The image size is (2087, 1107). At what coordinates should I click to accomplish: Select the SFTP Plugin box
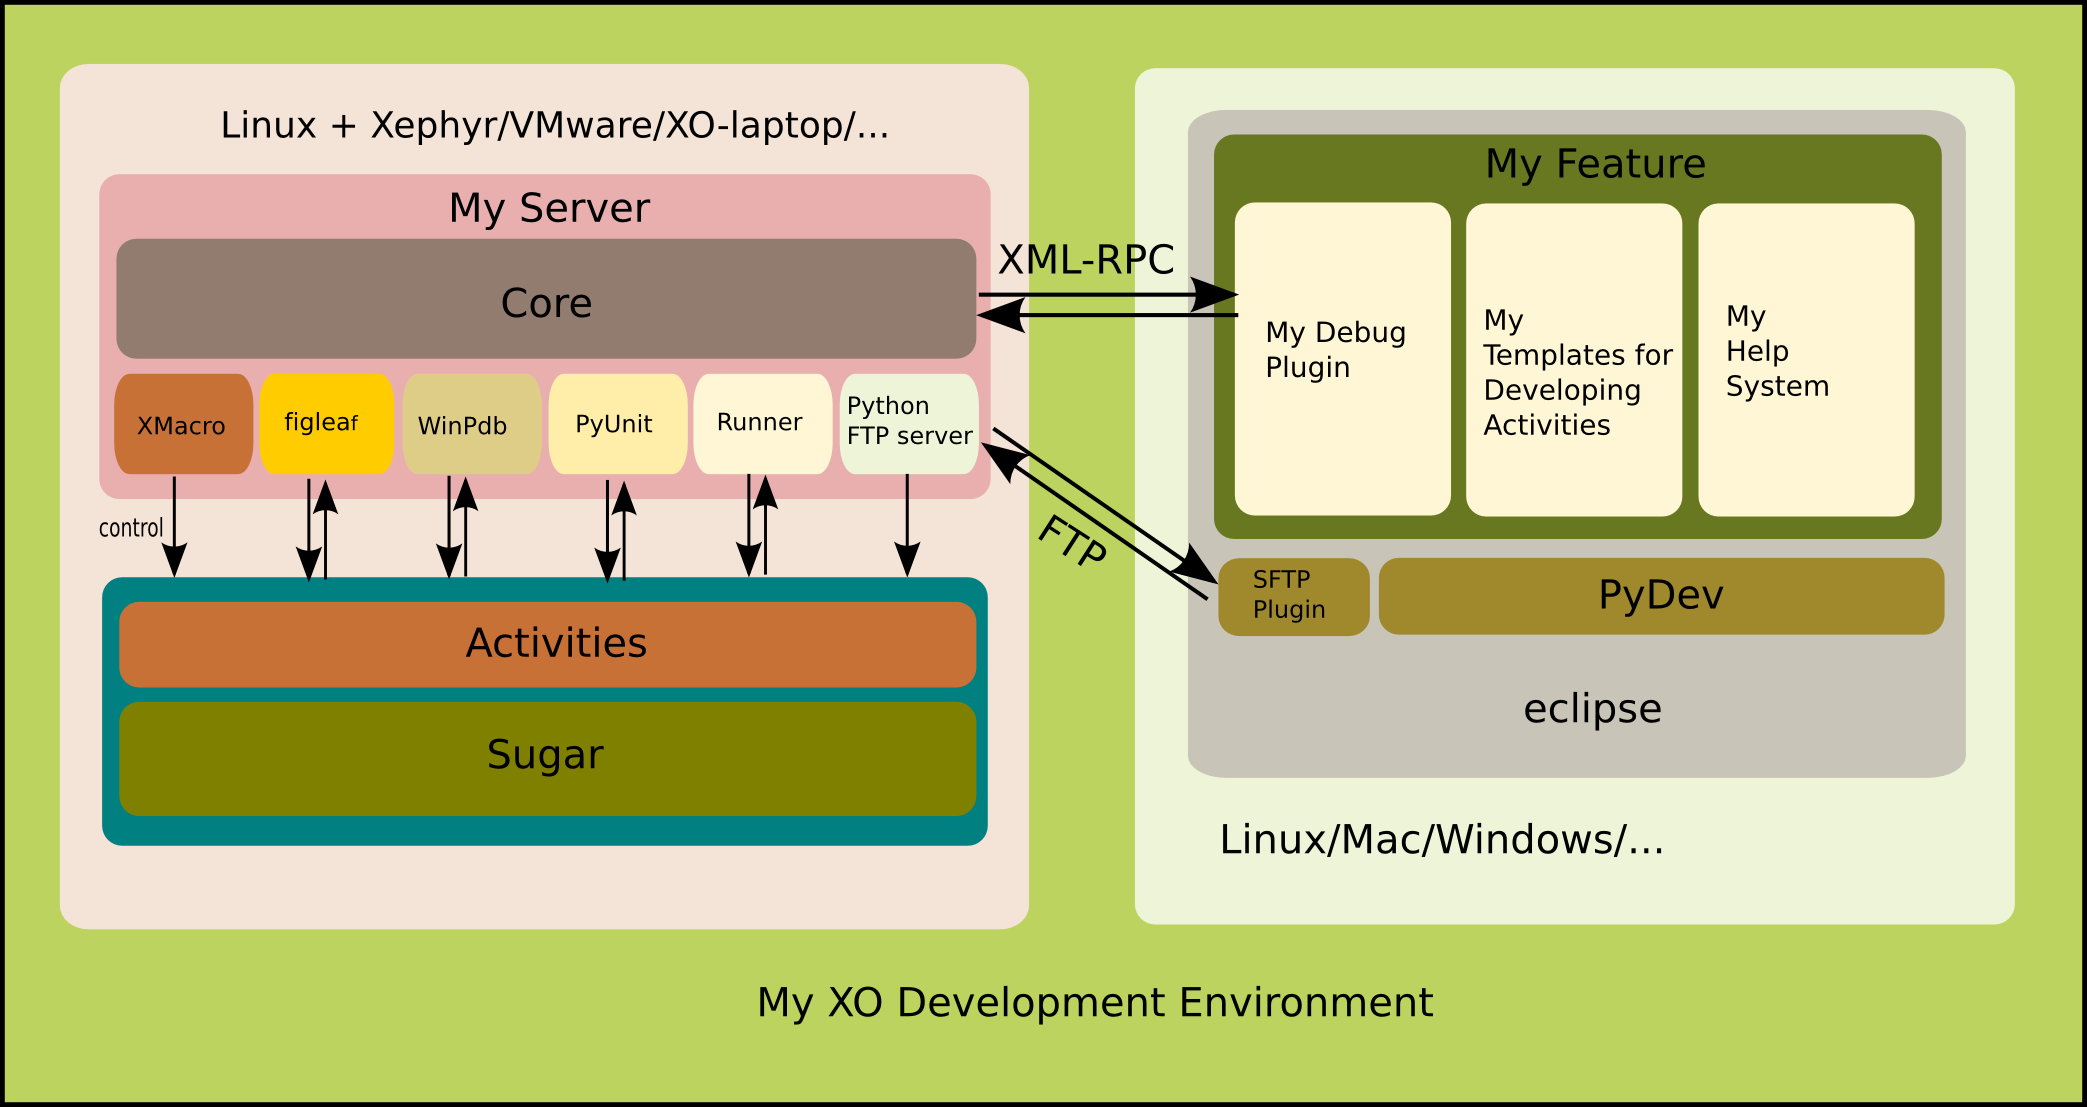tap(1292, 596)
